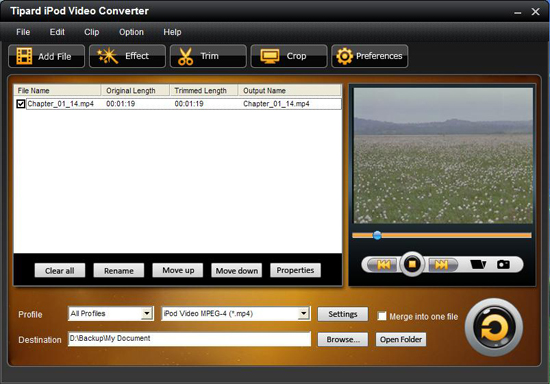Click the Original Length column header
This screenshot has height=384, width=550.
(135, 90)
